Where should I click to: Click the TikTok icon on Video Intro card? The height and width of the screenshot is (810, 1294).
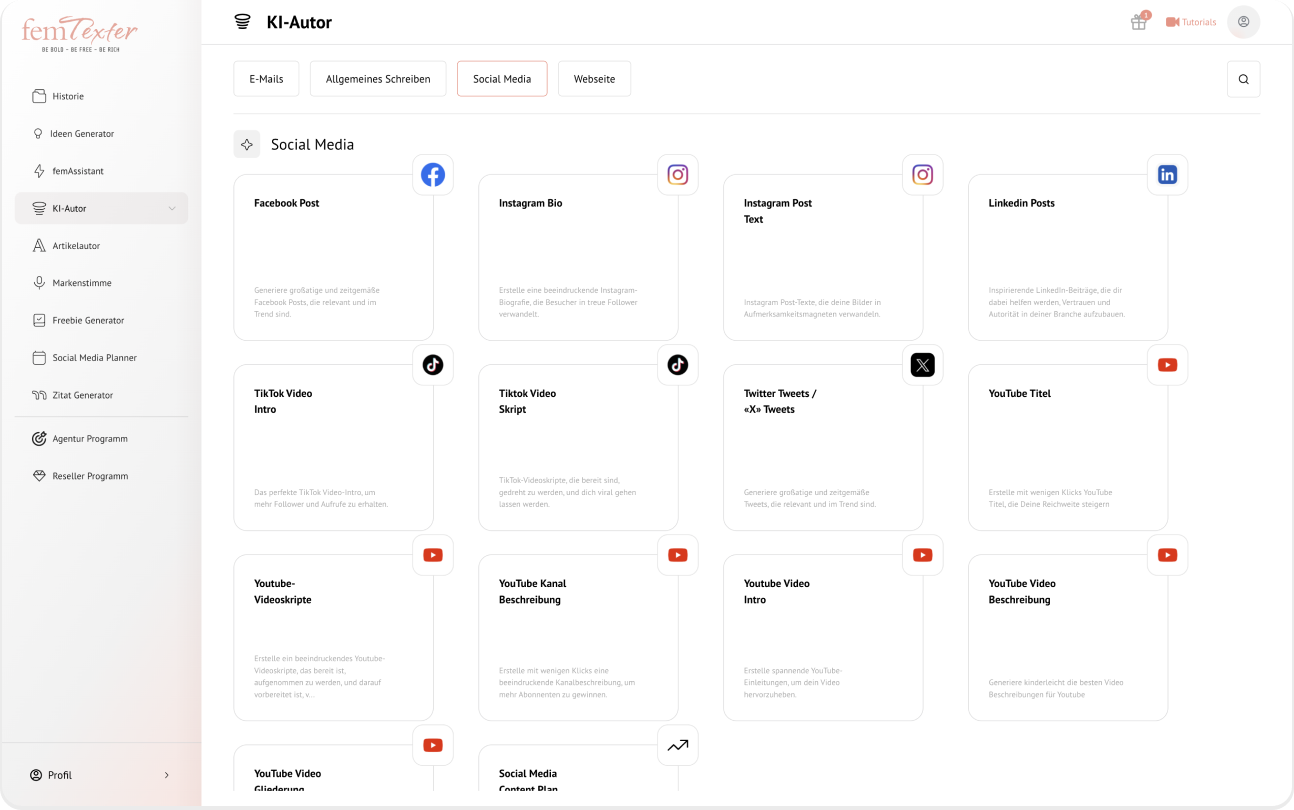pos(433,365)
